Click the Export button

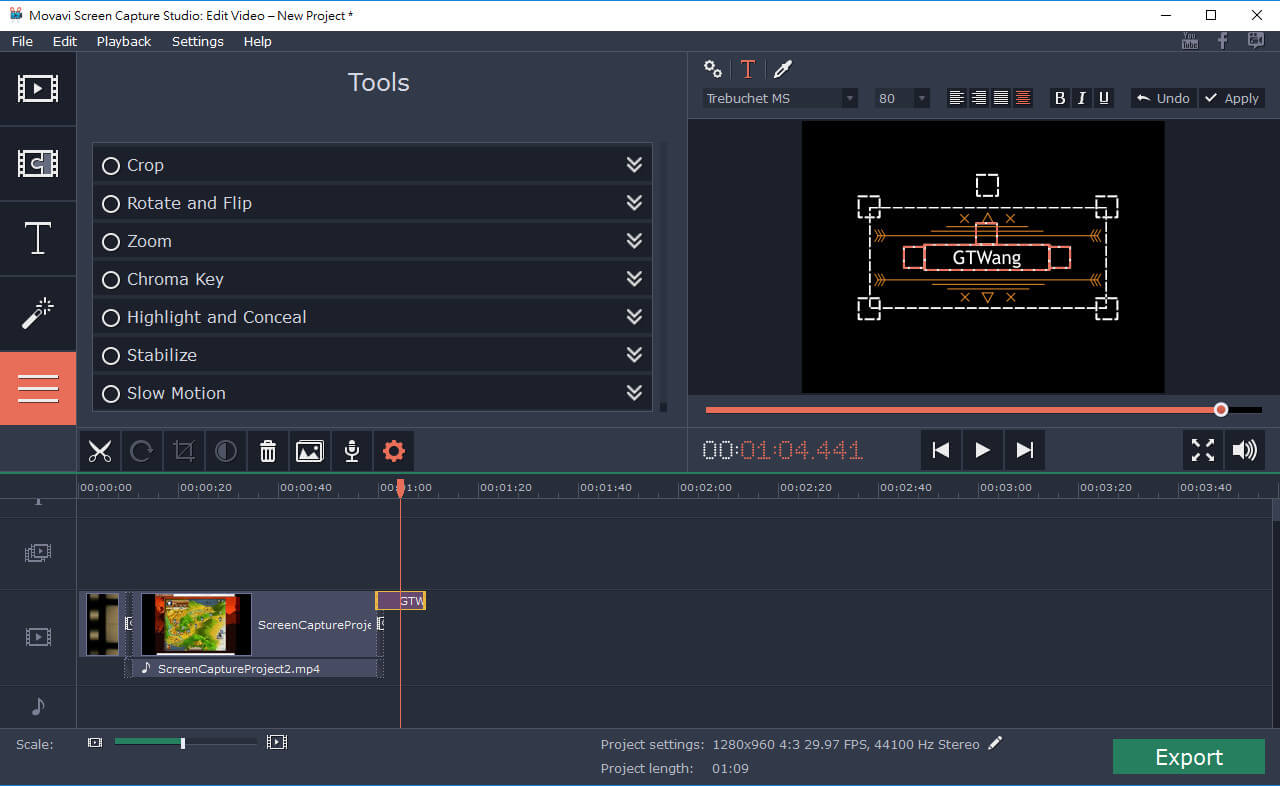pos(1188,757)
